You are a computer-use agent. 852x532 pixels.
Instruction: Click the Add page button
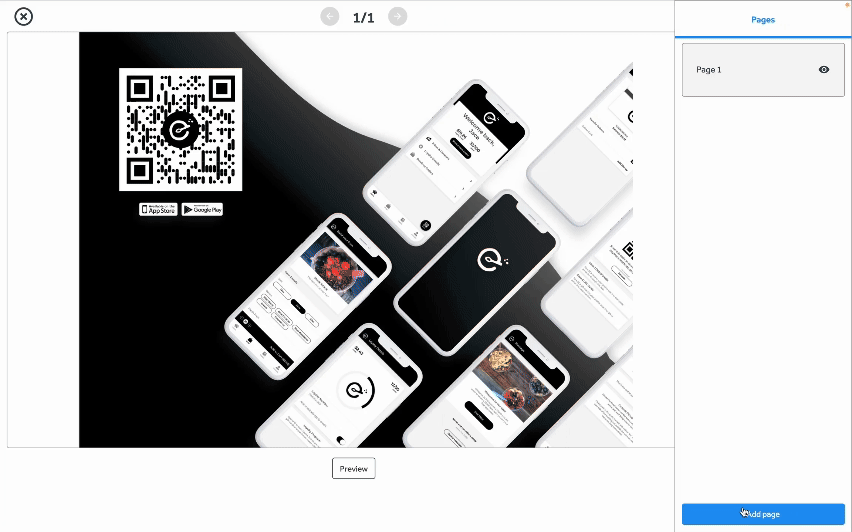(763, 514)
